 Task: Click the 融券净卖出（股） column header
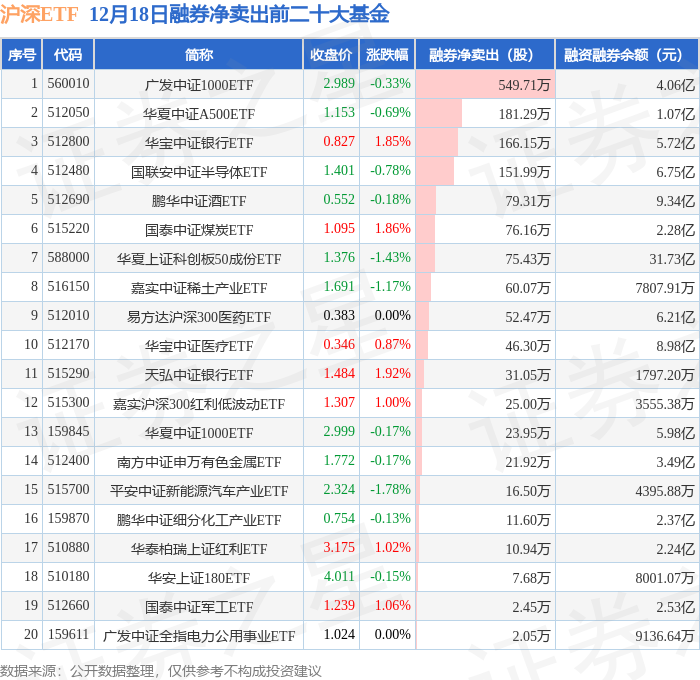tap(485, 55)
